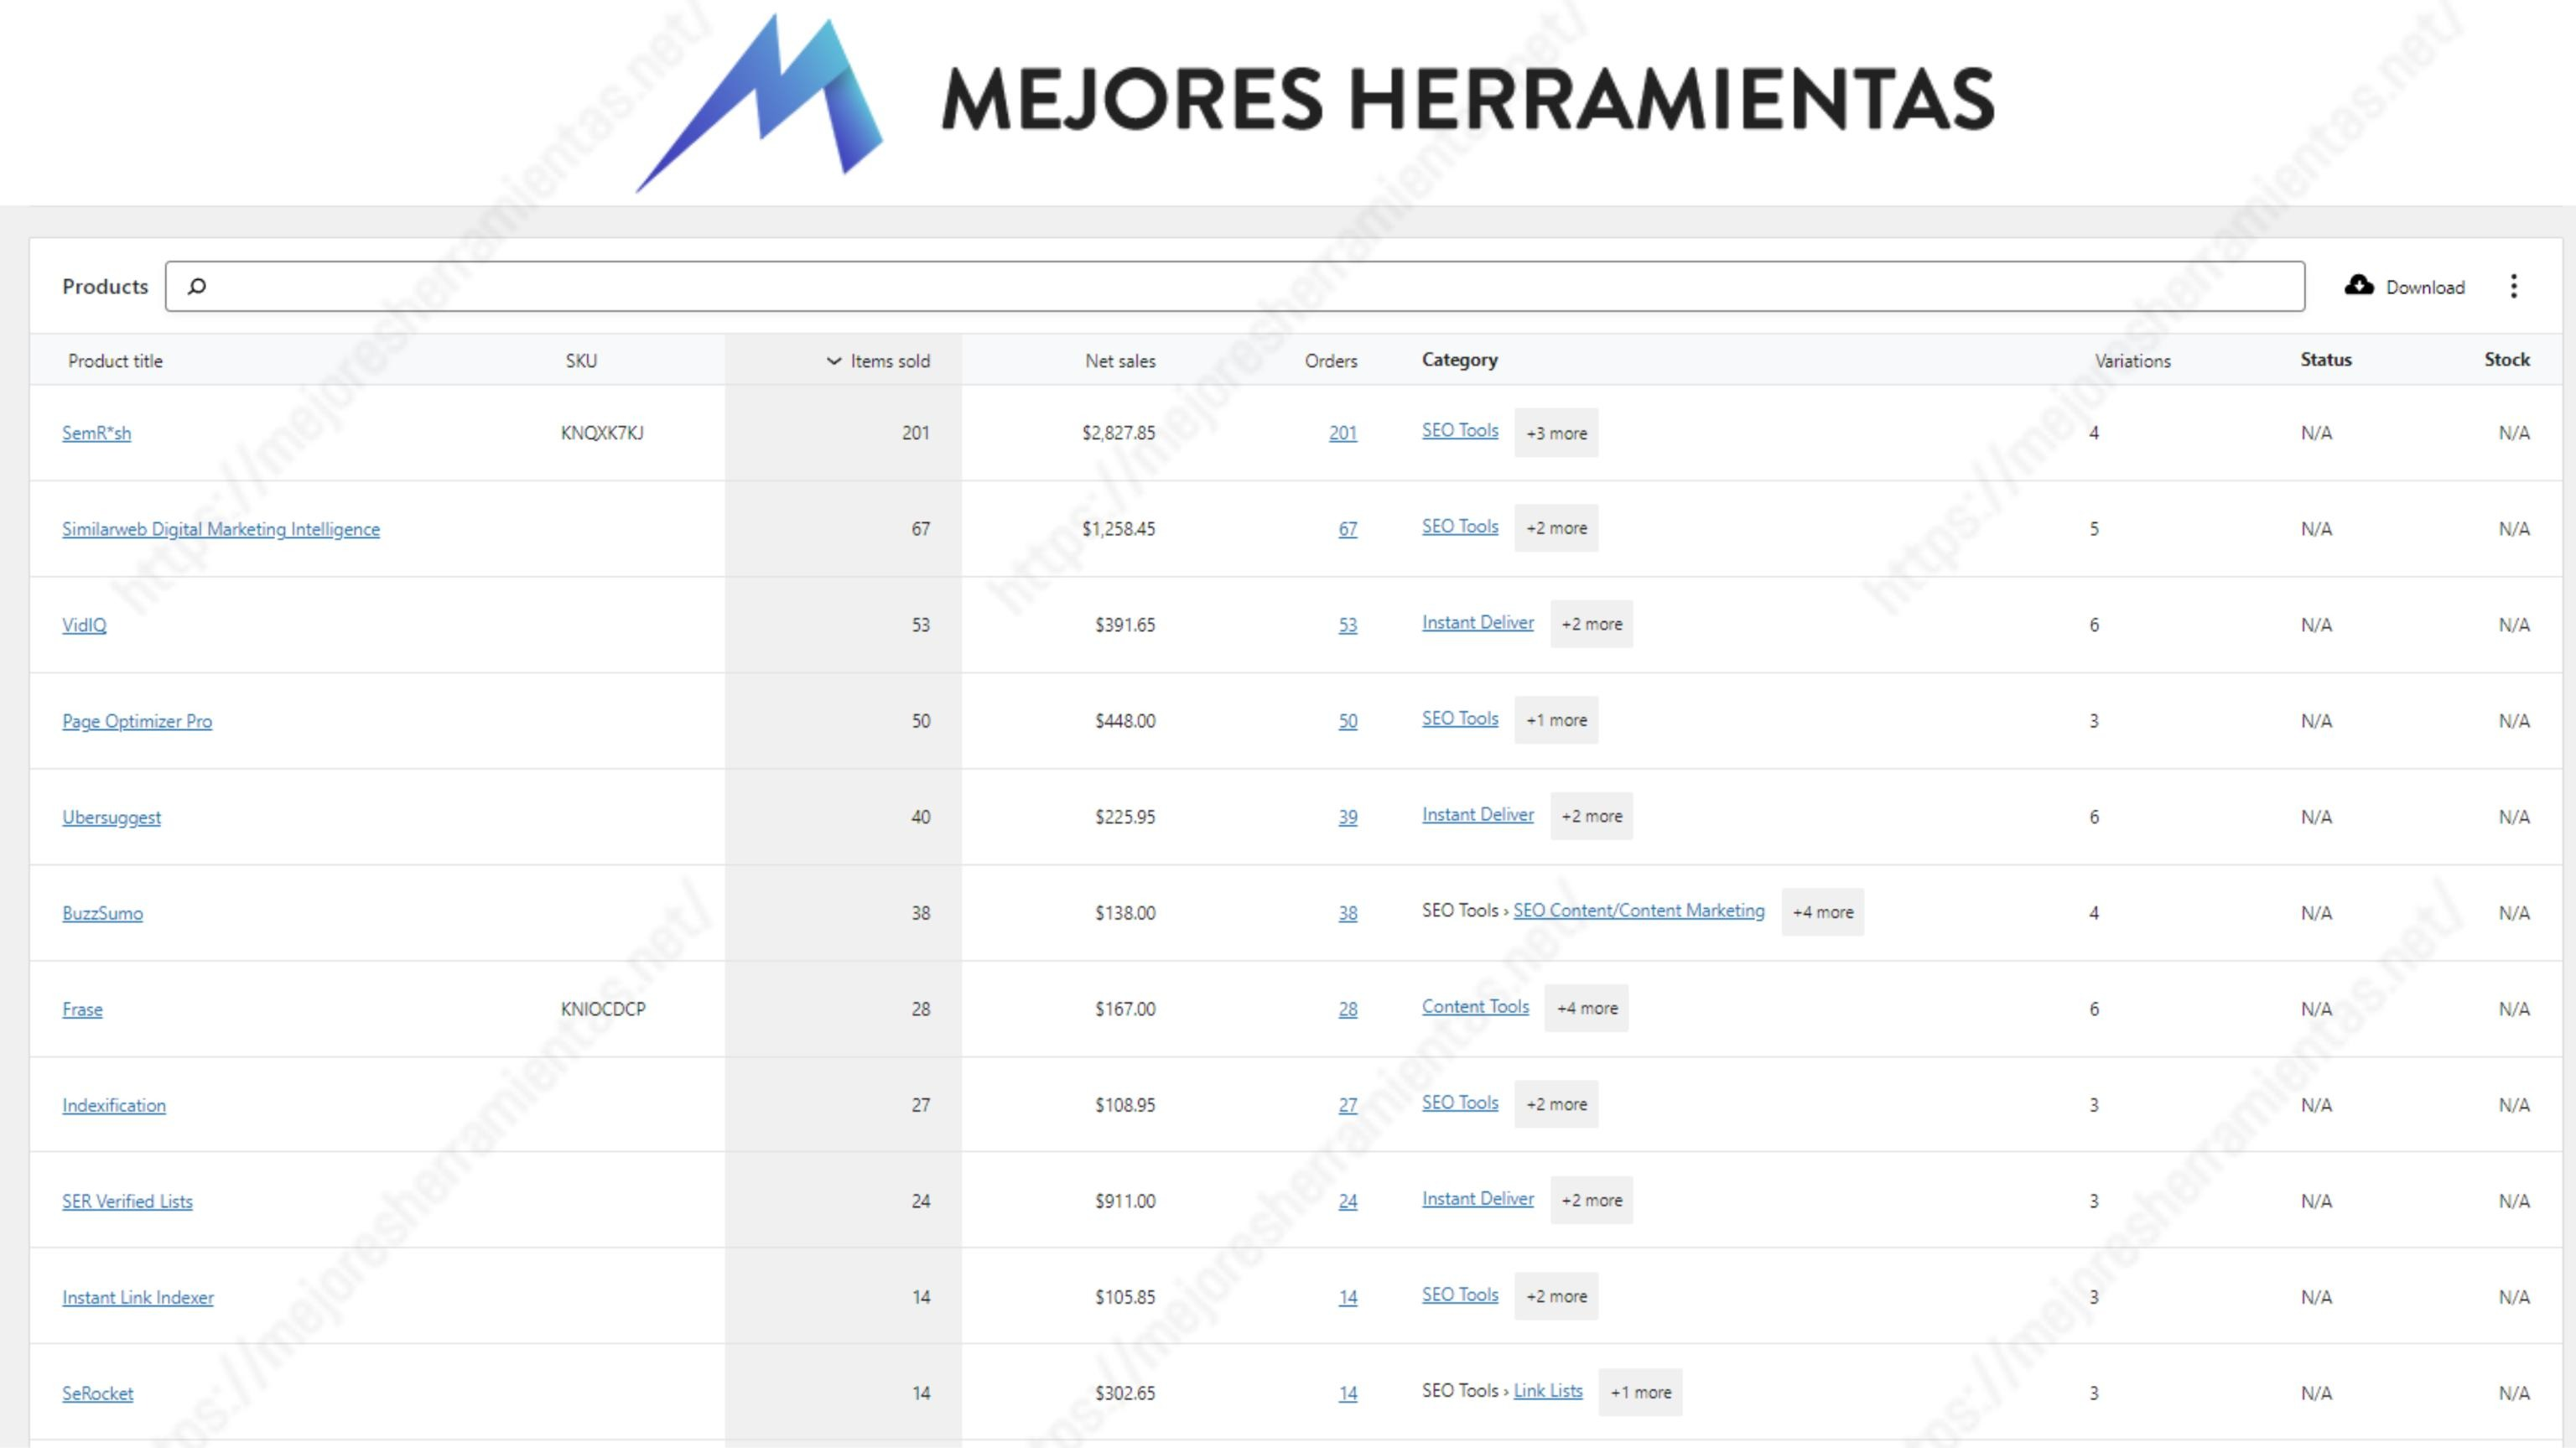Open SeRocket orders count 14
The height and width of the screenshot is (1448, 2576).
(1348, 1393)
